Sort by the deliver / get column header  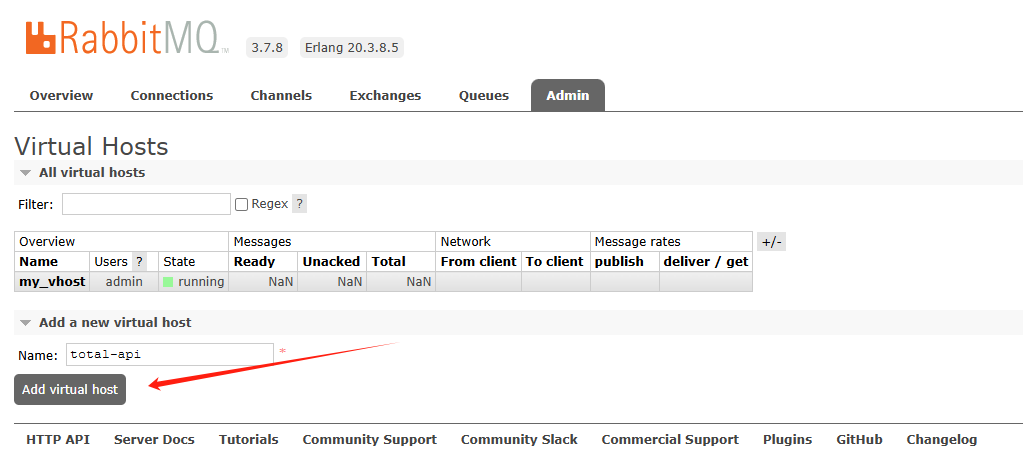pyautogui.click(x=706, y=262)
